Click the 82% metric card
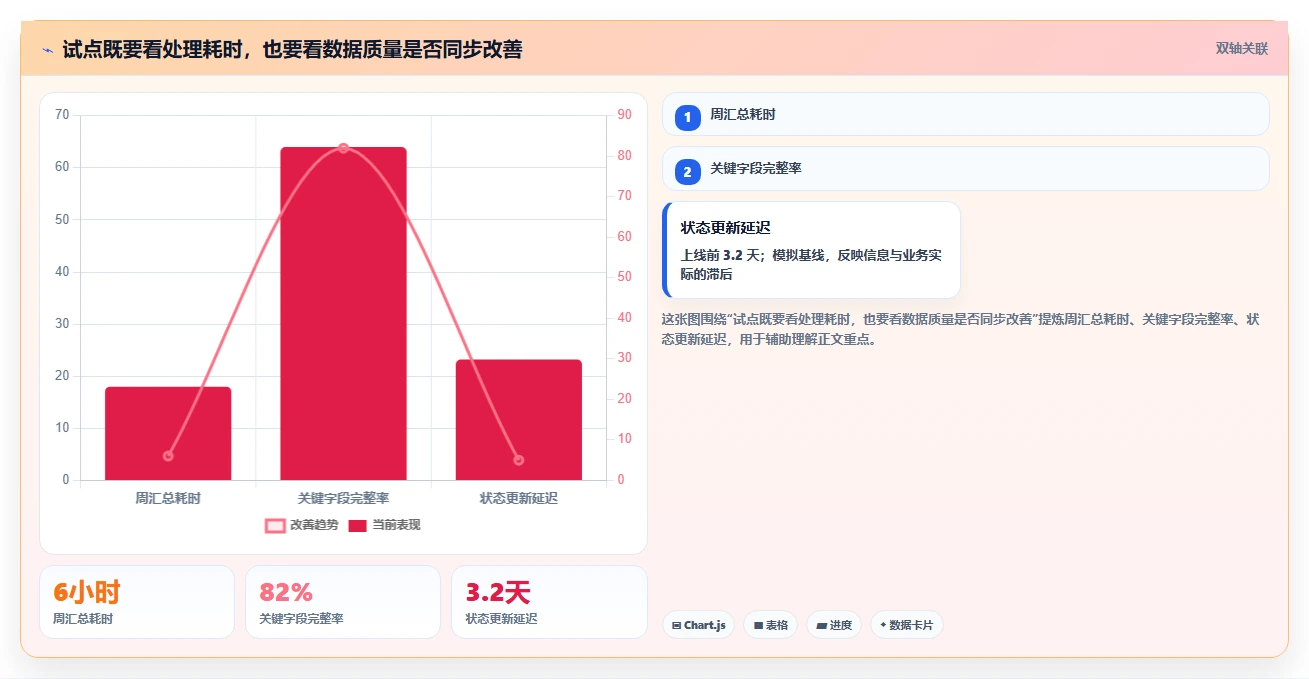The height and width of the screenshot is (679, 1309). pos(343,602)
